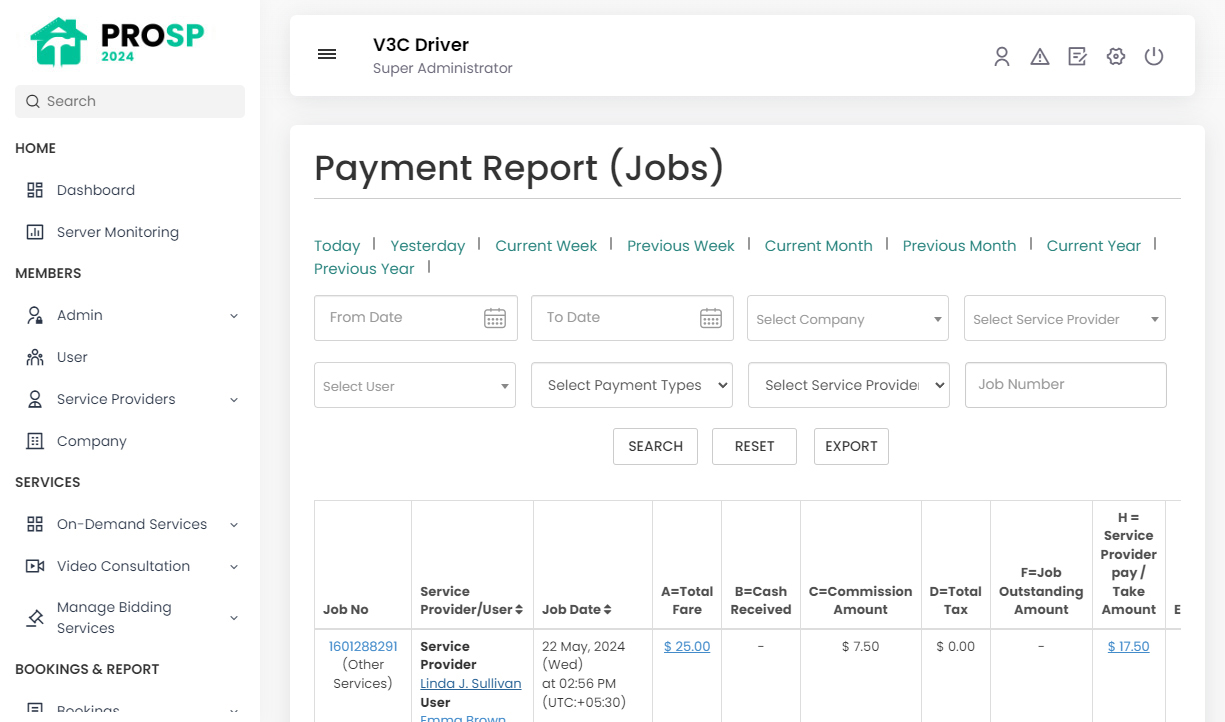Sort by Job Date column arrows
This screenshot has width=1225, height=722.
click(x=607, y=609)
